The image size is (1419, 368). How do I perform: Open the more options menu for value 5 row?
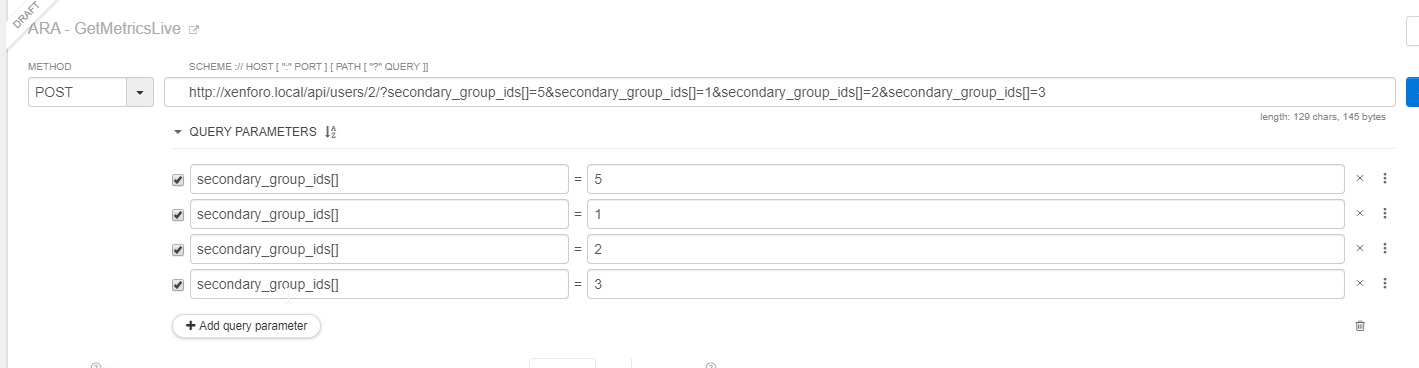click(x=1385, y=179)
